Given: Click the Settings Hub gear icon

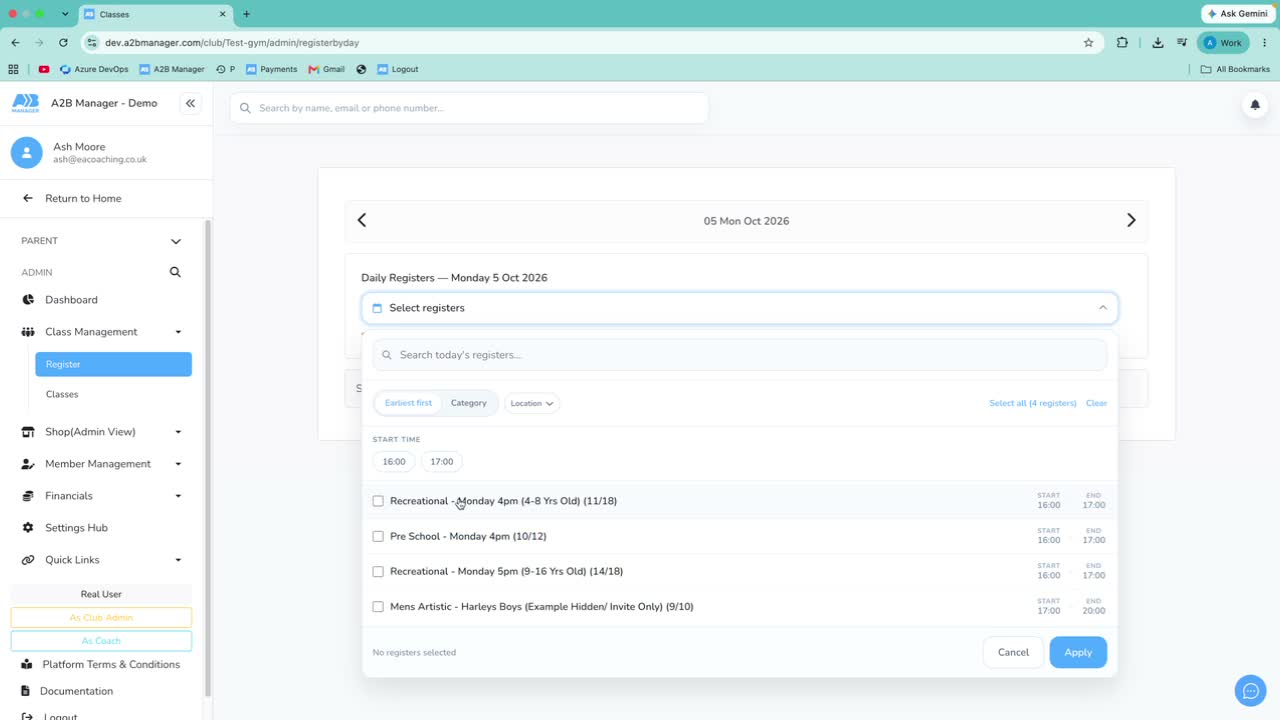Looking at the screenshot, I should coord(28,528).
